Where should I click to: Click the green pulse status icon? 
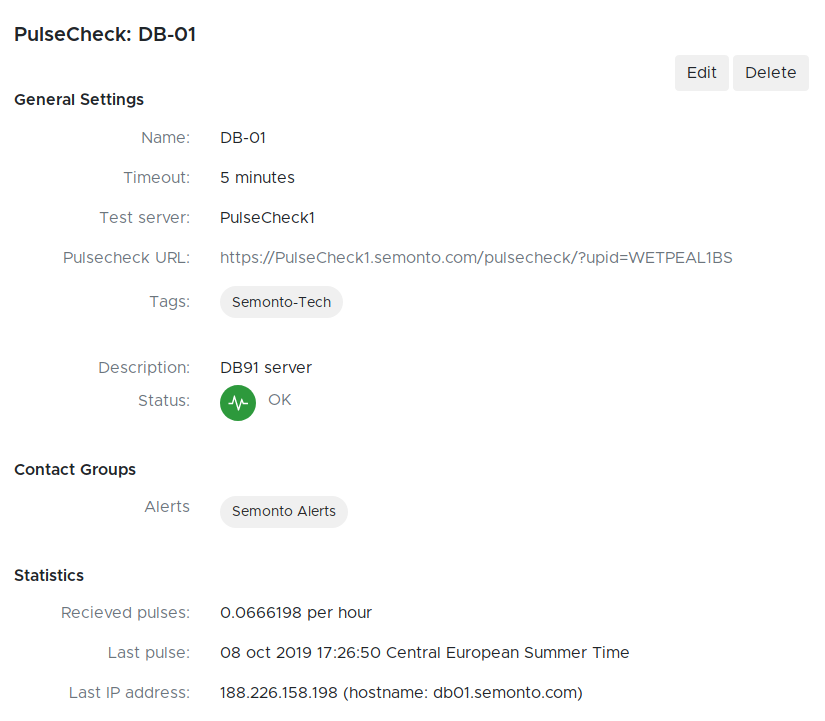238,403
